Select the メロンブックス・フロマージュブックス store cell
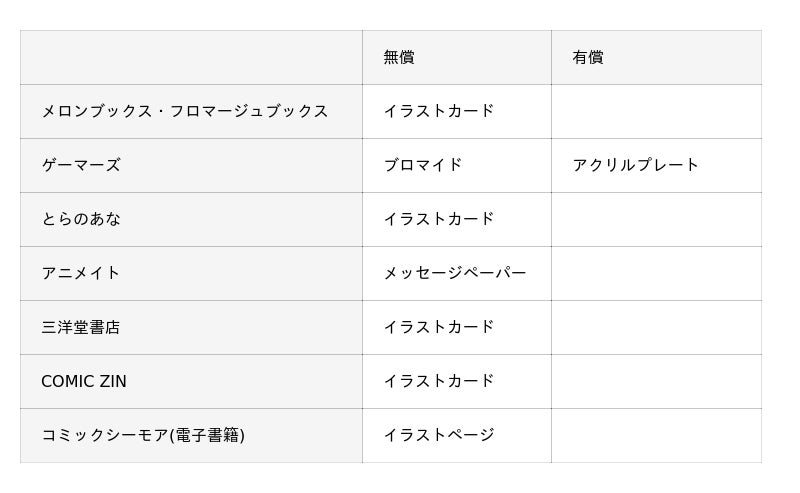Viewport: 800px width, 493px height. pos(185,111)
